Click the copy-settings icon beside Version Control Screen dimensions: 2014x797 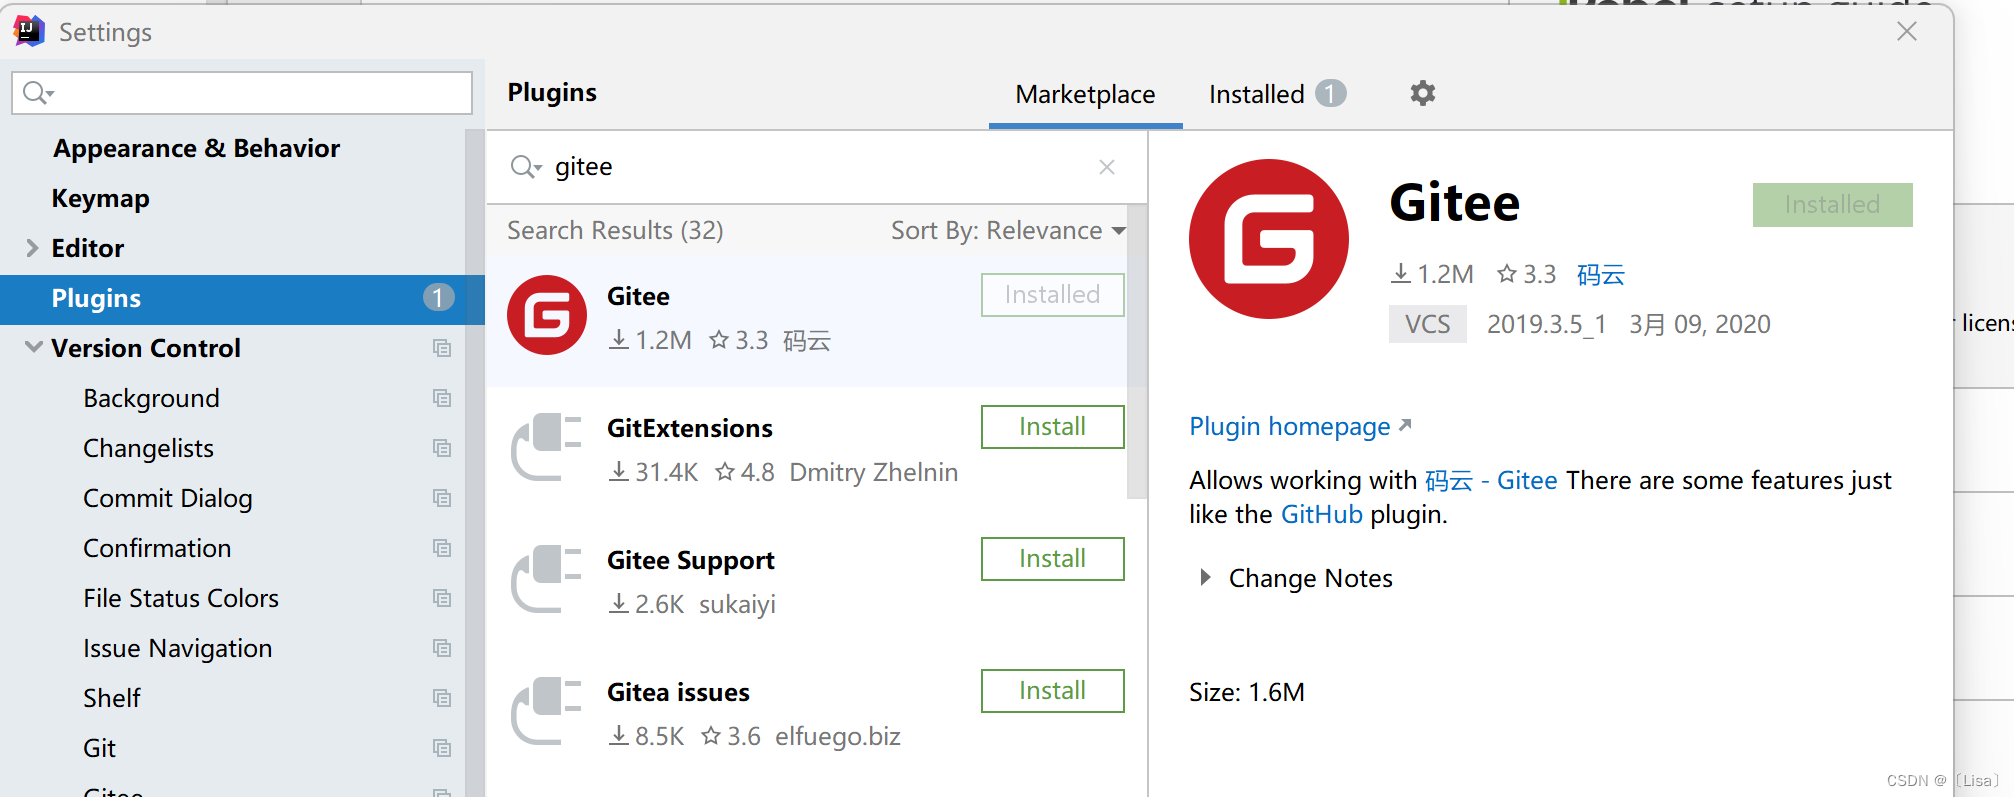coord(443,348)
